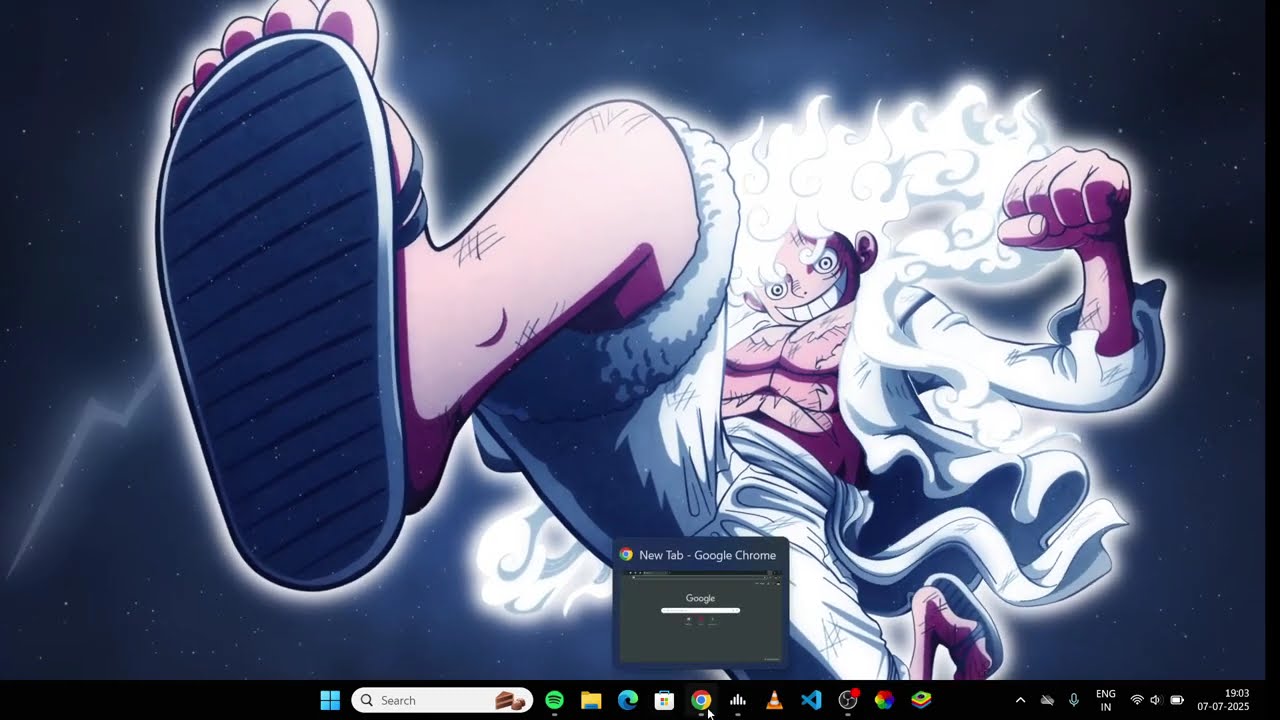Launch BlueStacks from the taskbar
Screen dimensions: 1280x720
(921, 700)
